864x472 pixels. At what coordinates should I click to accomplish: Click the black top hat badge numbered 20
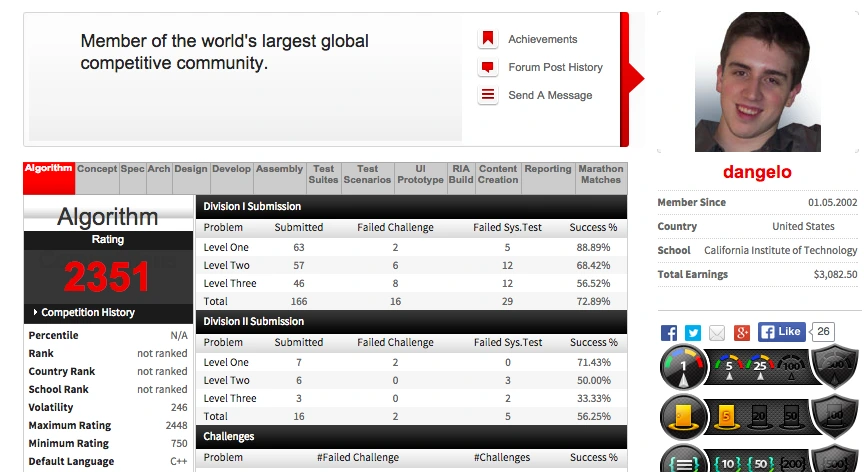coord(759,417)
